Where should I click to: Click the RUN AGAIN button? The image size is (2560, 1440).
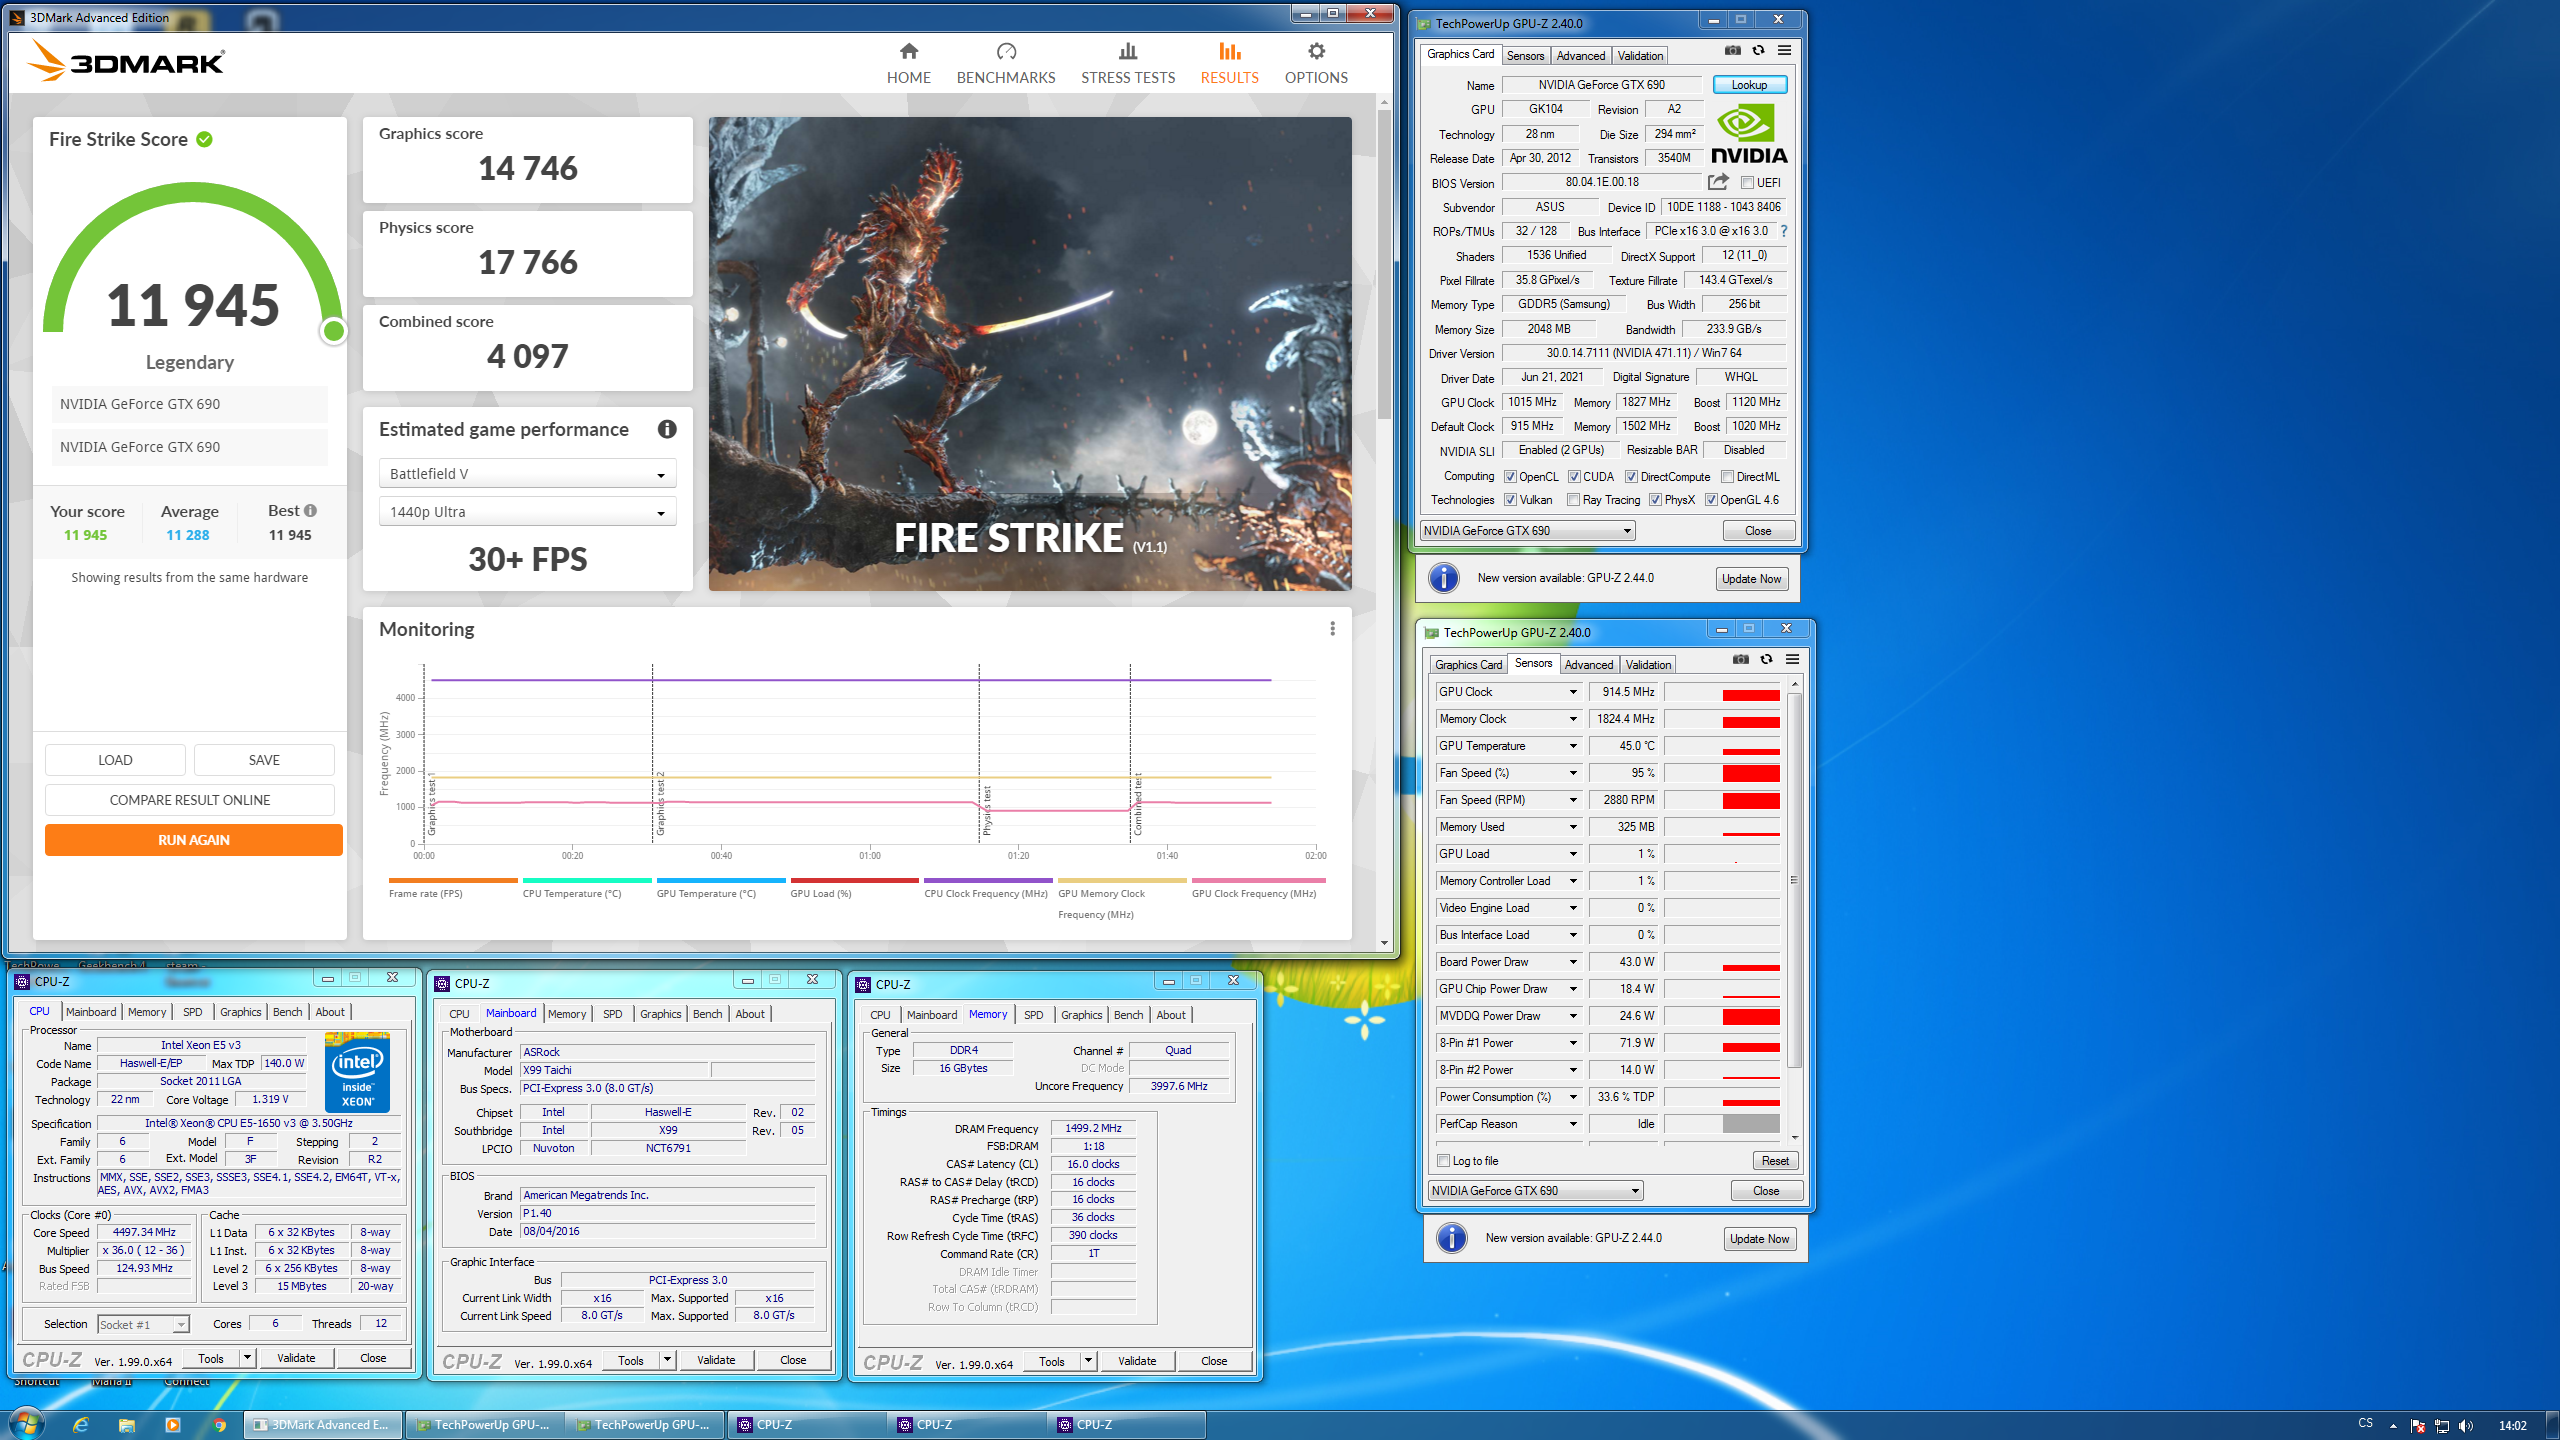pyautogui.click(x=194, y=840)
